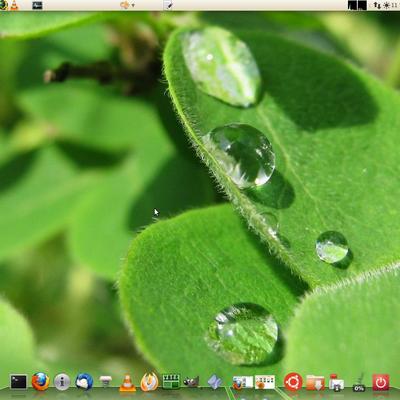Open the desktop folder stack icon in dock
400x400 pixels.
[x=336, y=383]
